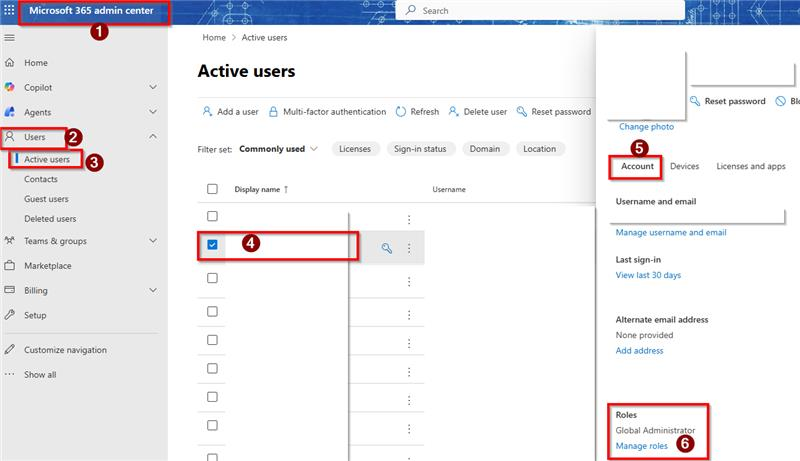Image resolution: width=800 pixels, height=461 pixels.
Task: Open Active users in the sidebar
Action: coord(47,160)
